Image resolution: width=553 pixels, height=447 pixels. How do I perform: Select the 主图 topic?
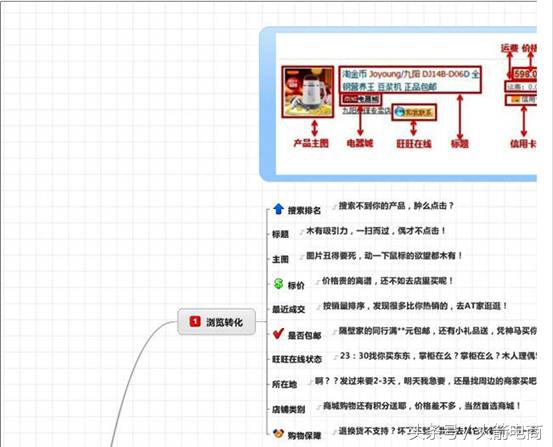coord(280,259)
